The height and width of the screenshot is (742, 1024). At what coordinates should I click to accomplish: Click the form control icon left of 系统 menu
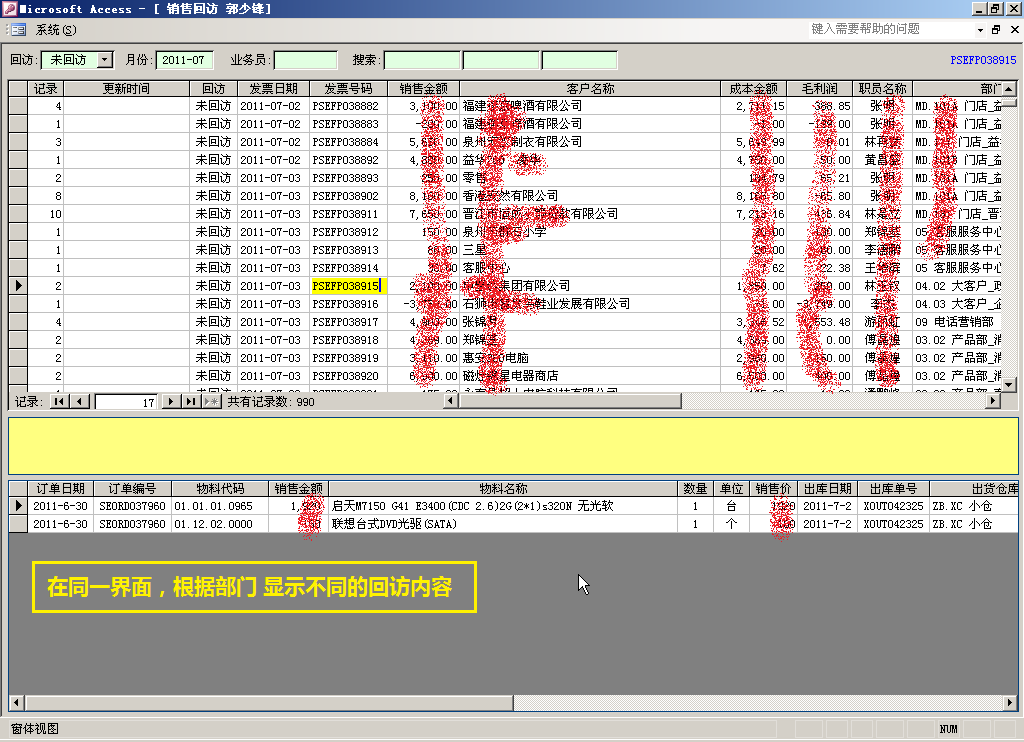click(18, 30)
